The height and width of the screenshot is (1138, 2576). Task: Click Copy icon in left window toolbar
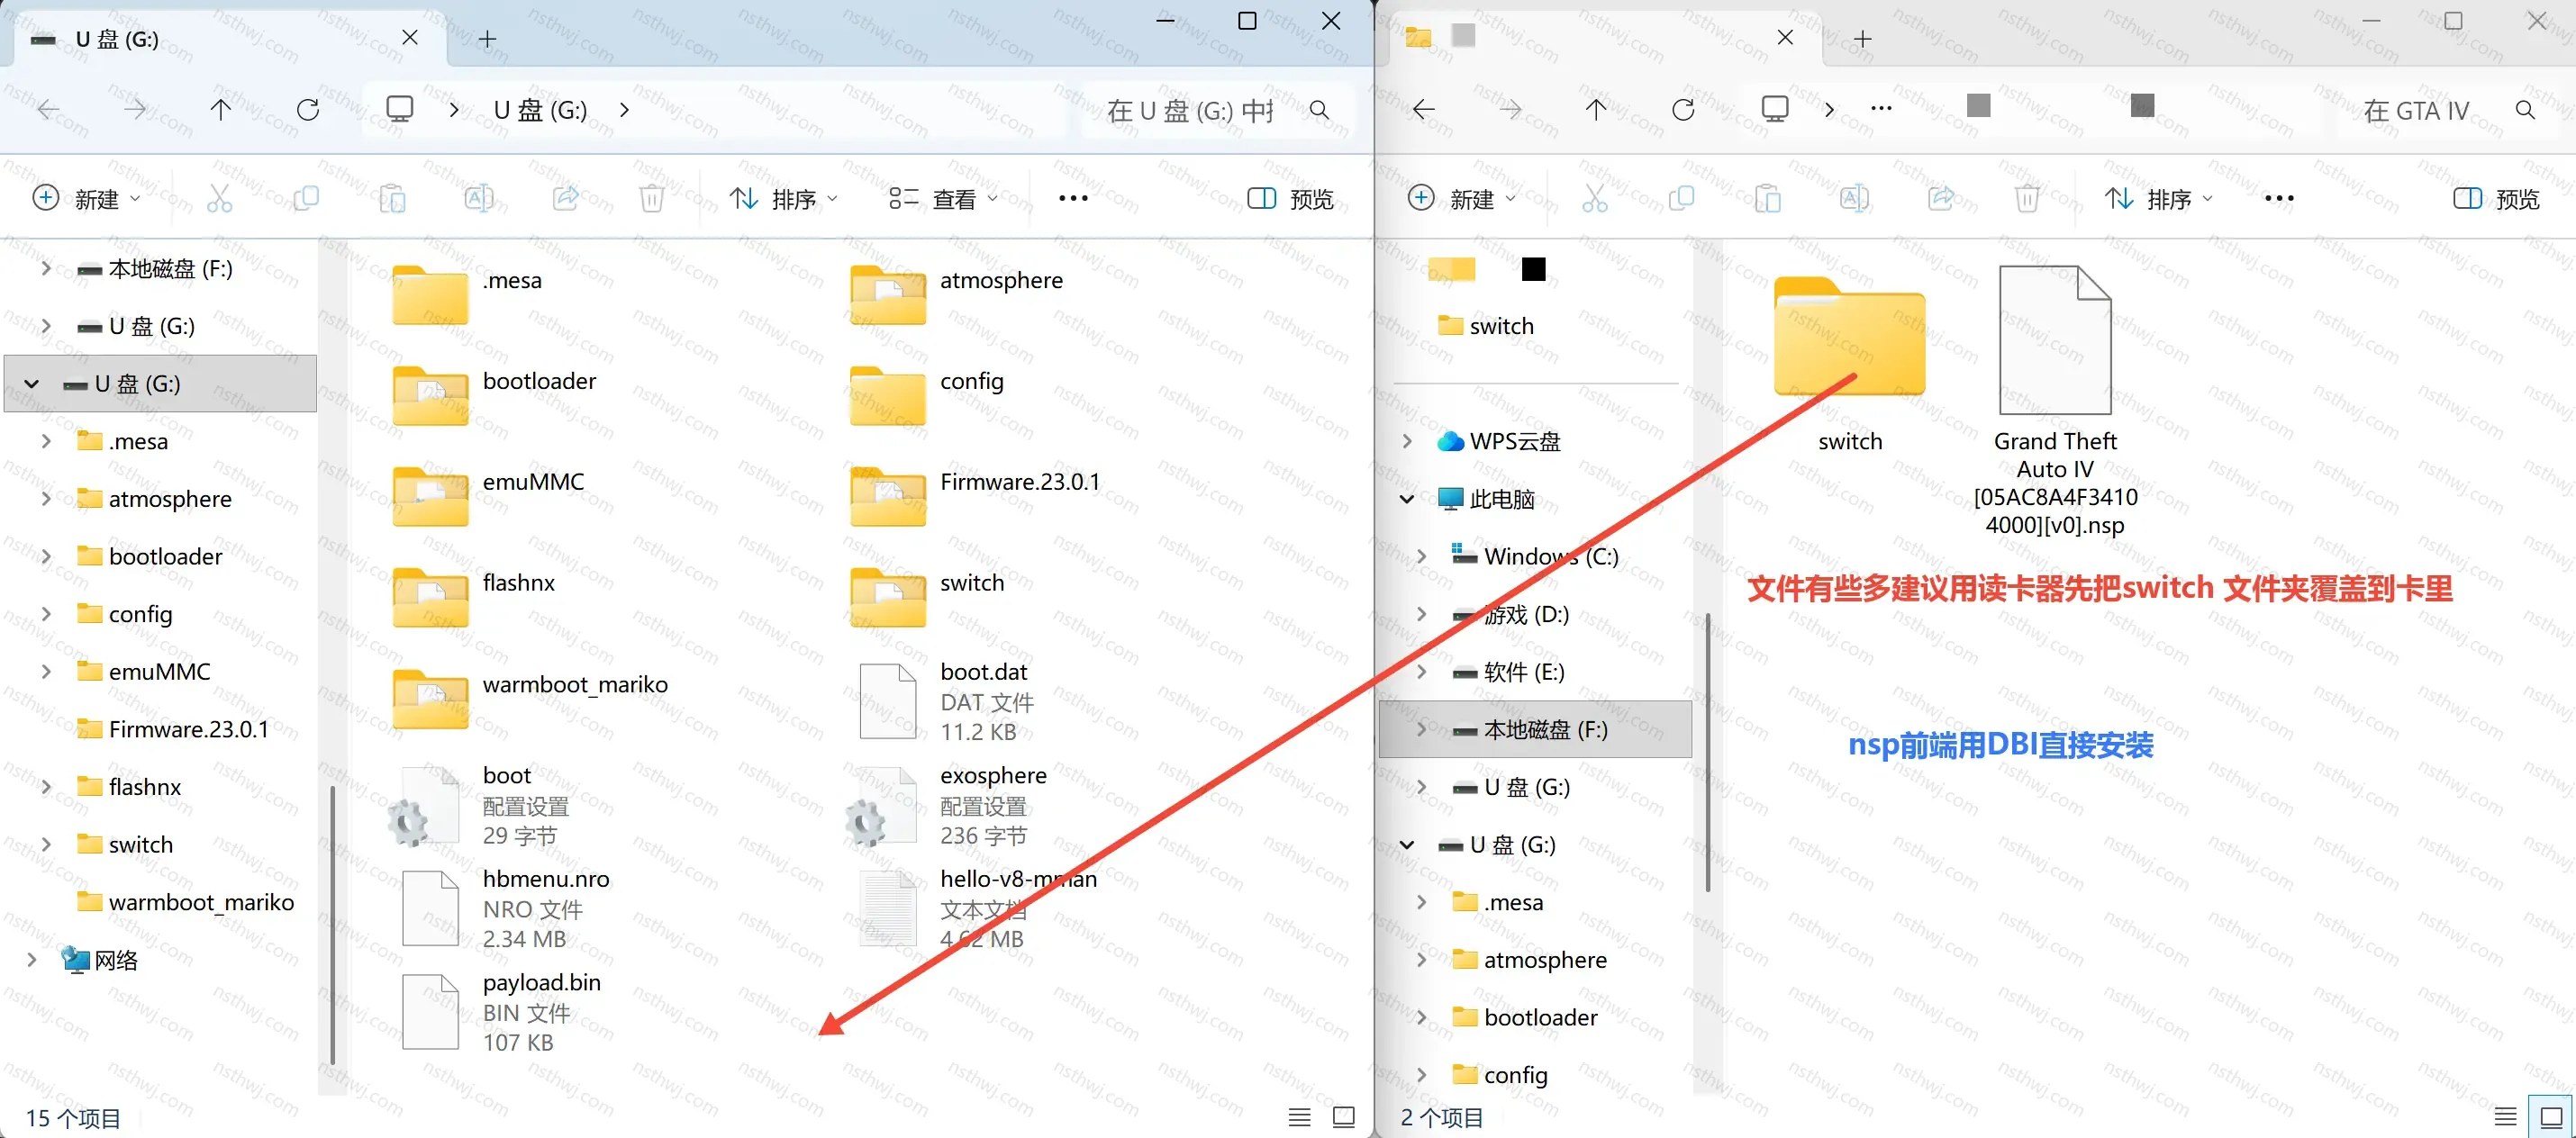pos(306,198)
